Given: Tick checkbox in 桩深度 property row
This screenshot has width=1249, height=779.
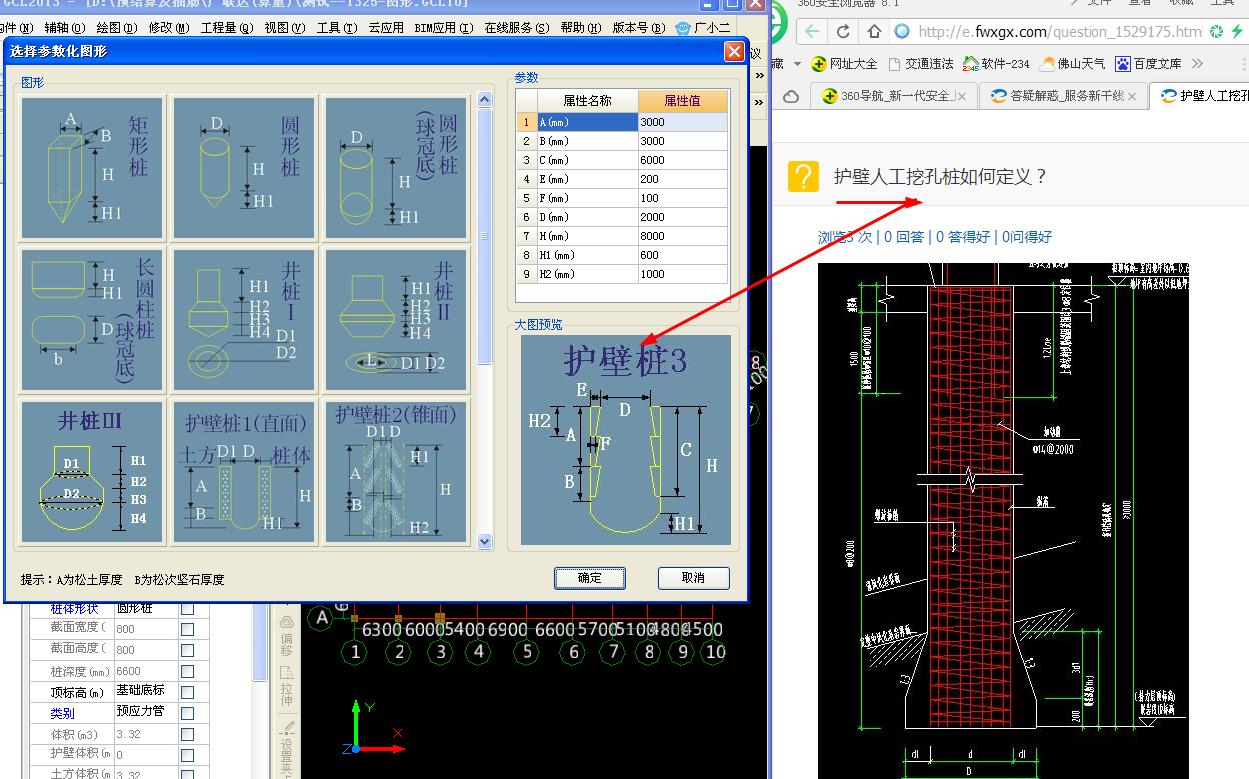Looking at the screenshot, I should pyautogui.click(x=187, y=671).
